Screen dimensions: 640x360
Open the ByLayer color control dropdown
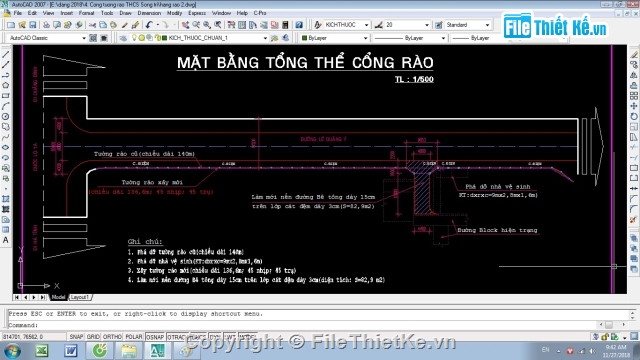click(x=365, y=38)
